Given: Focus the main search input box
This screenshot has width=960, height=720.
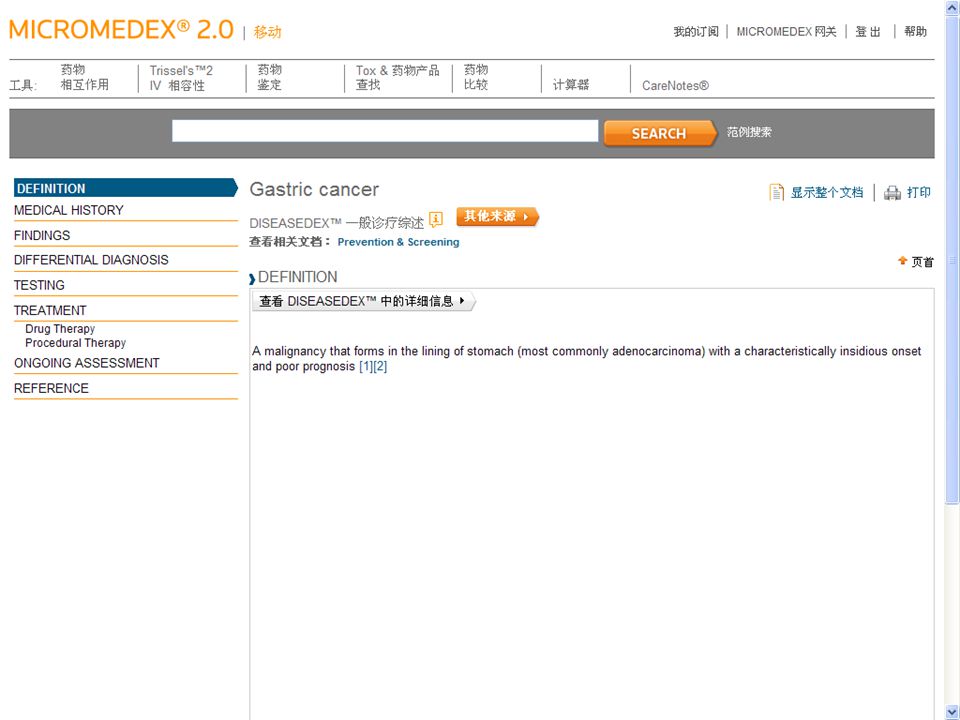Looking at the screenshot, I should click(385, 131).
